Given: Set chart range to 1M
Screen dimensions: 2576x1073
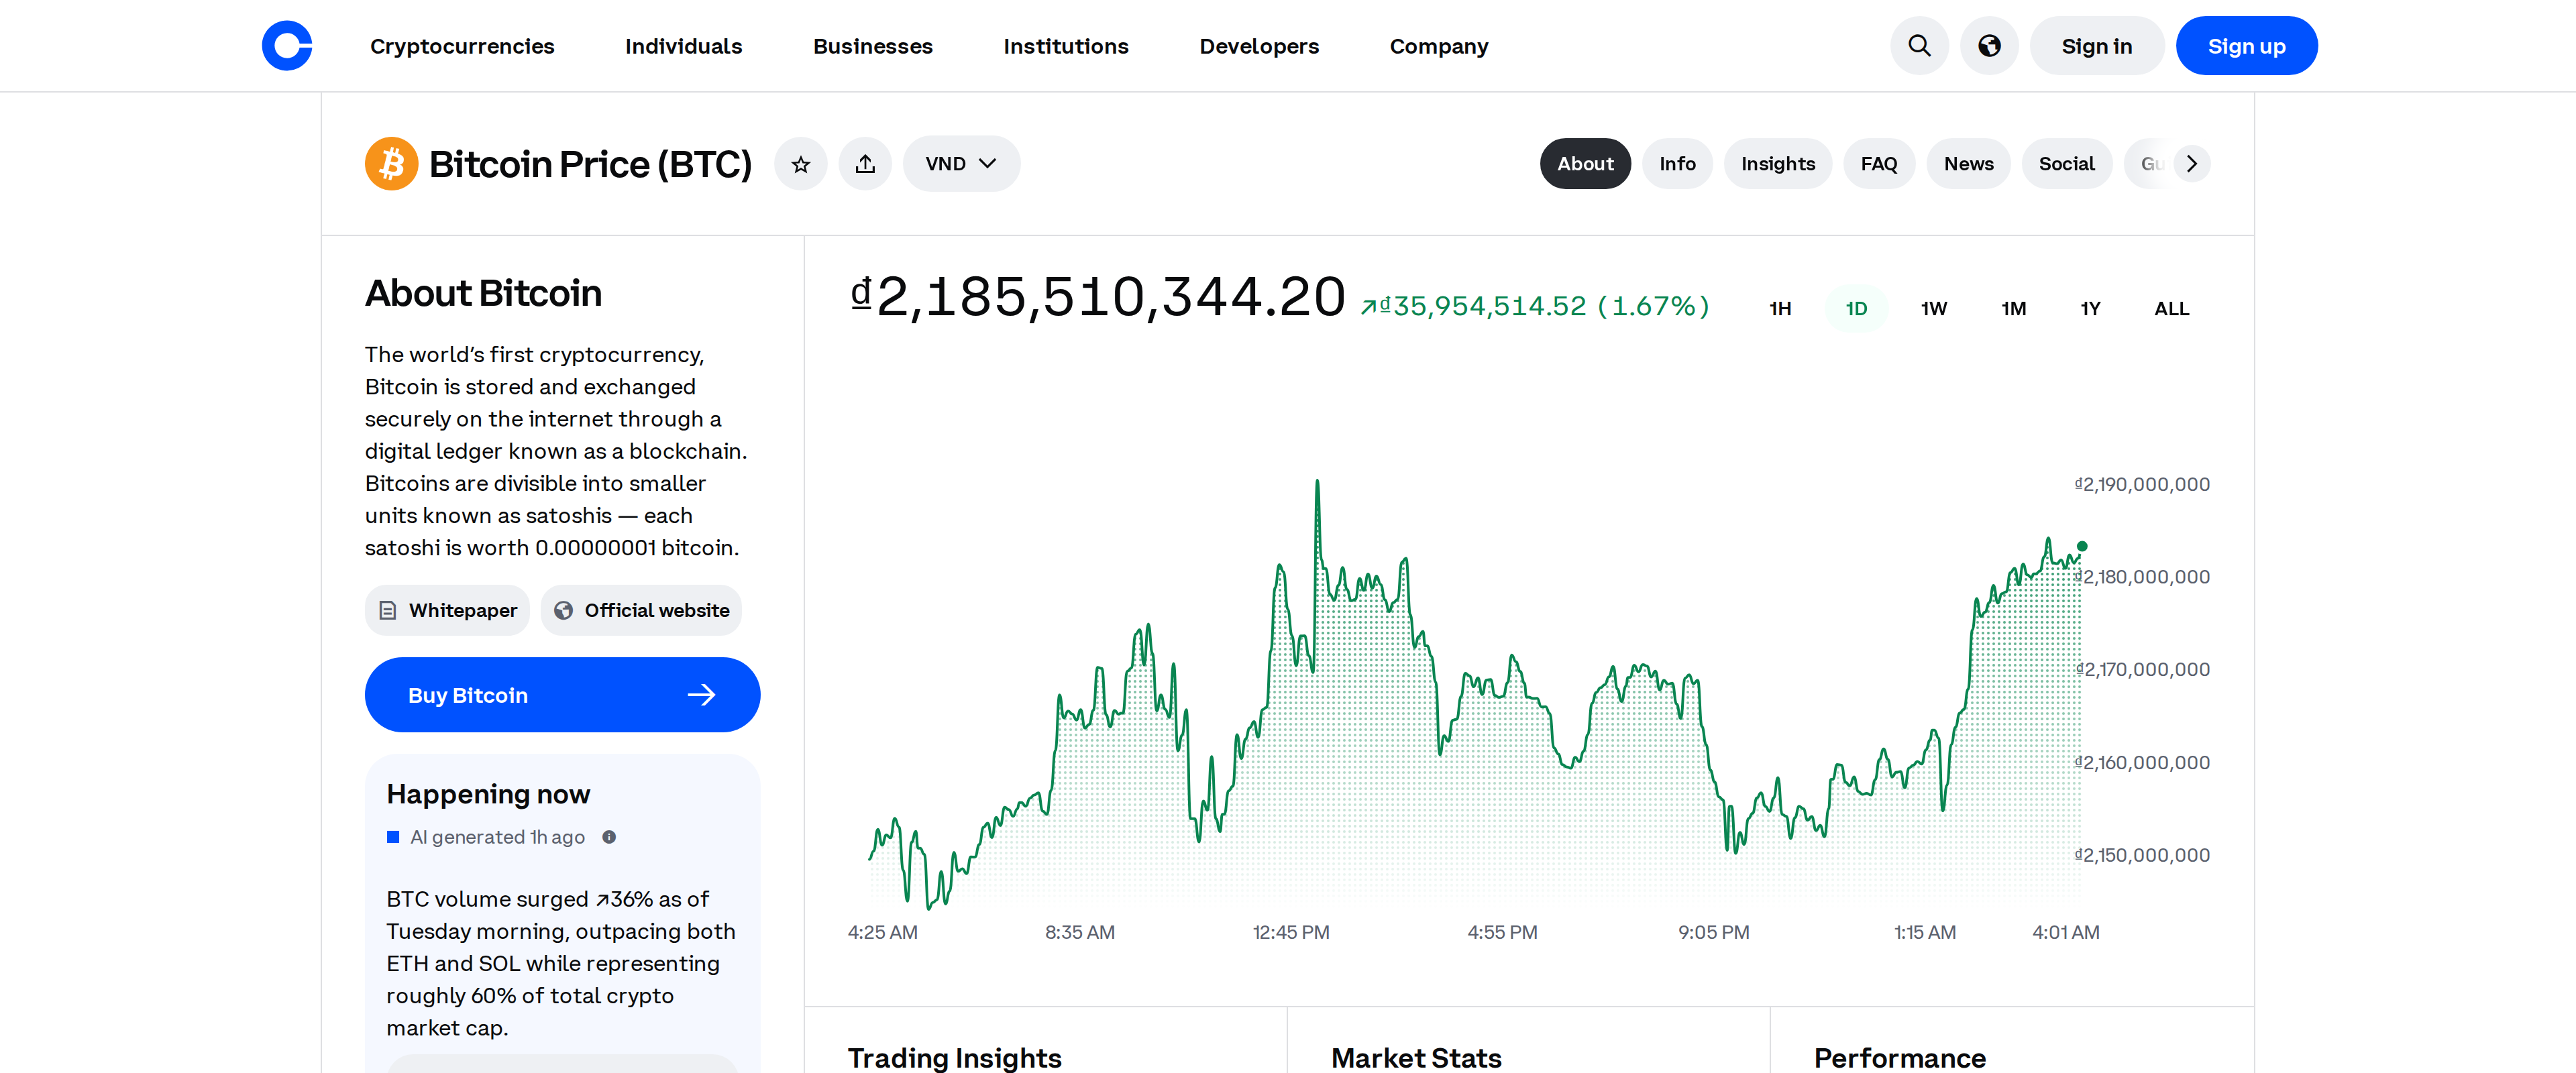Looking at the screenshot, I should [2013, 309].
